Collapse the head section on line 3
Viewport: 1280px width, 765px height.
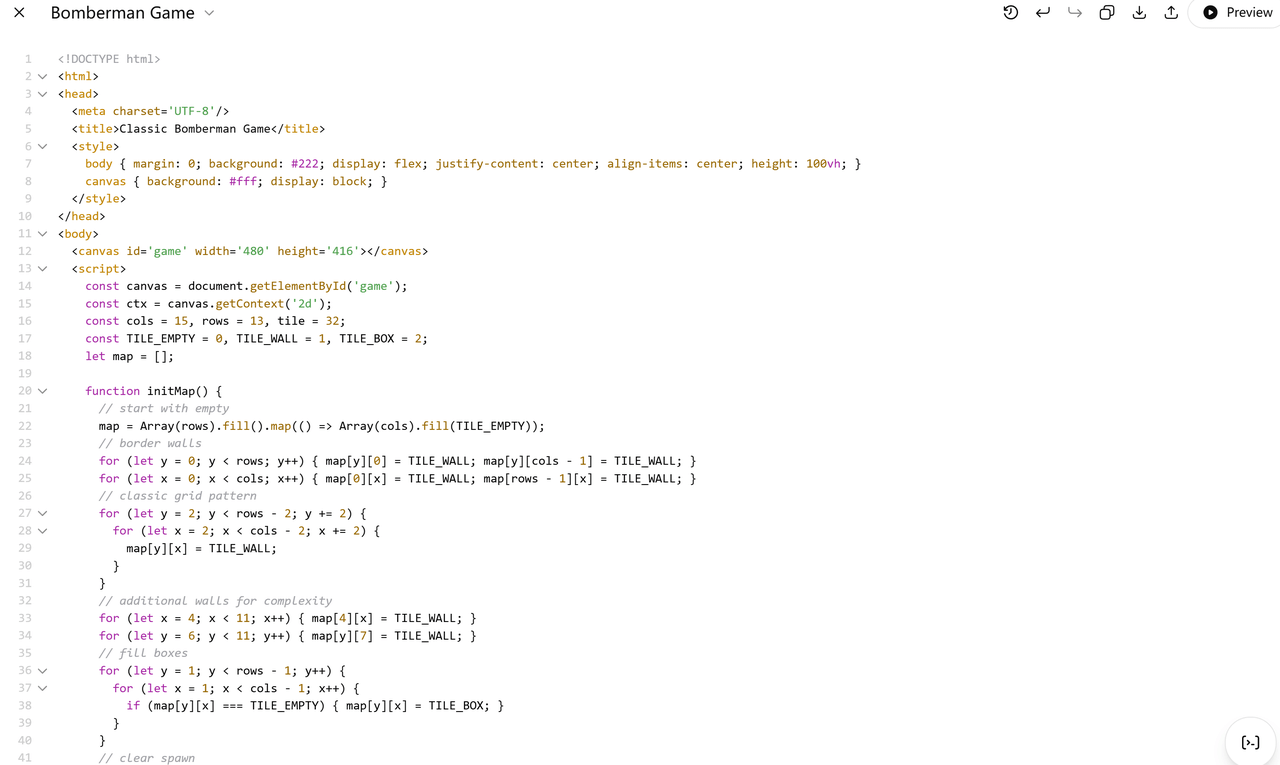click(x=42, y=94)
